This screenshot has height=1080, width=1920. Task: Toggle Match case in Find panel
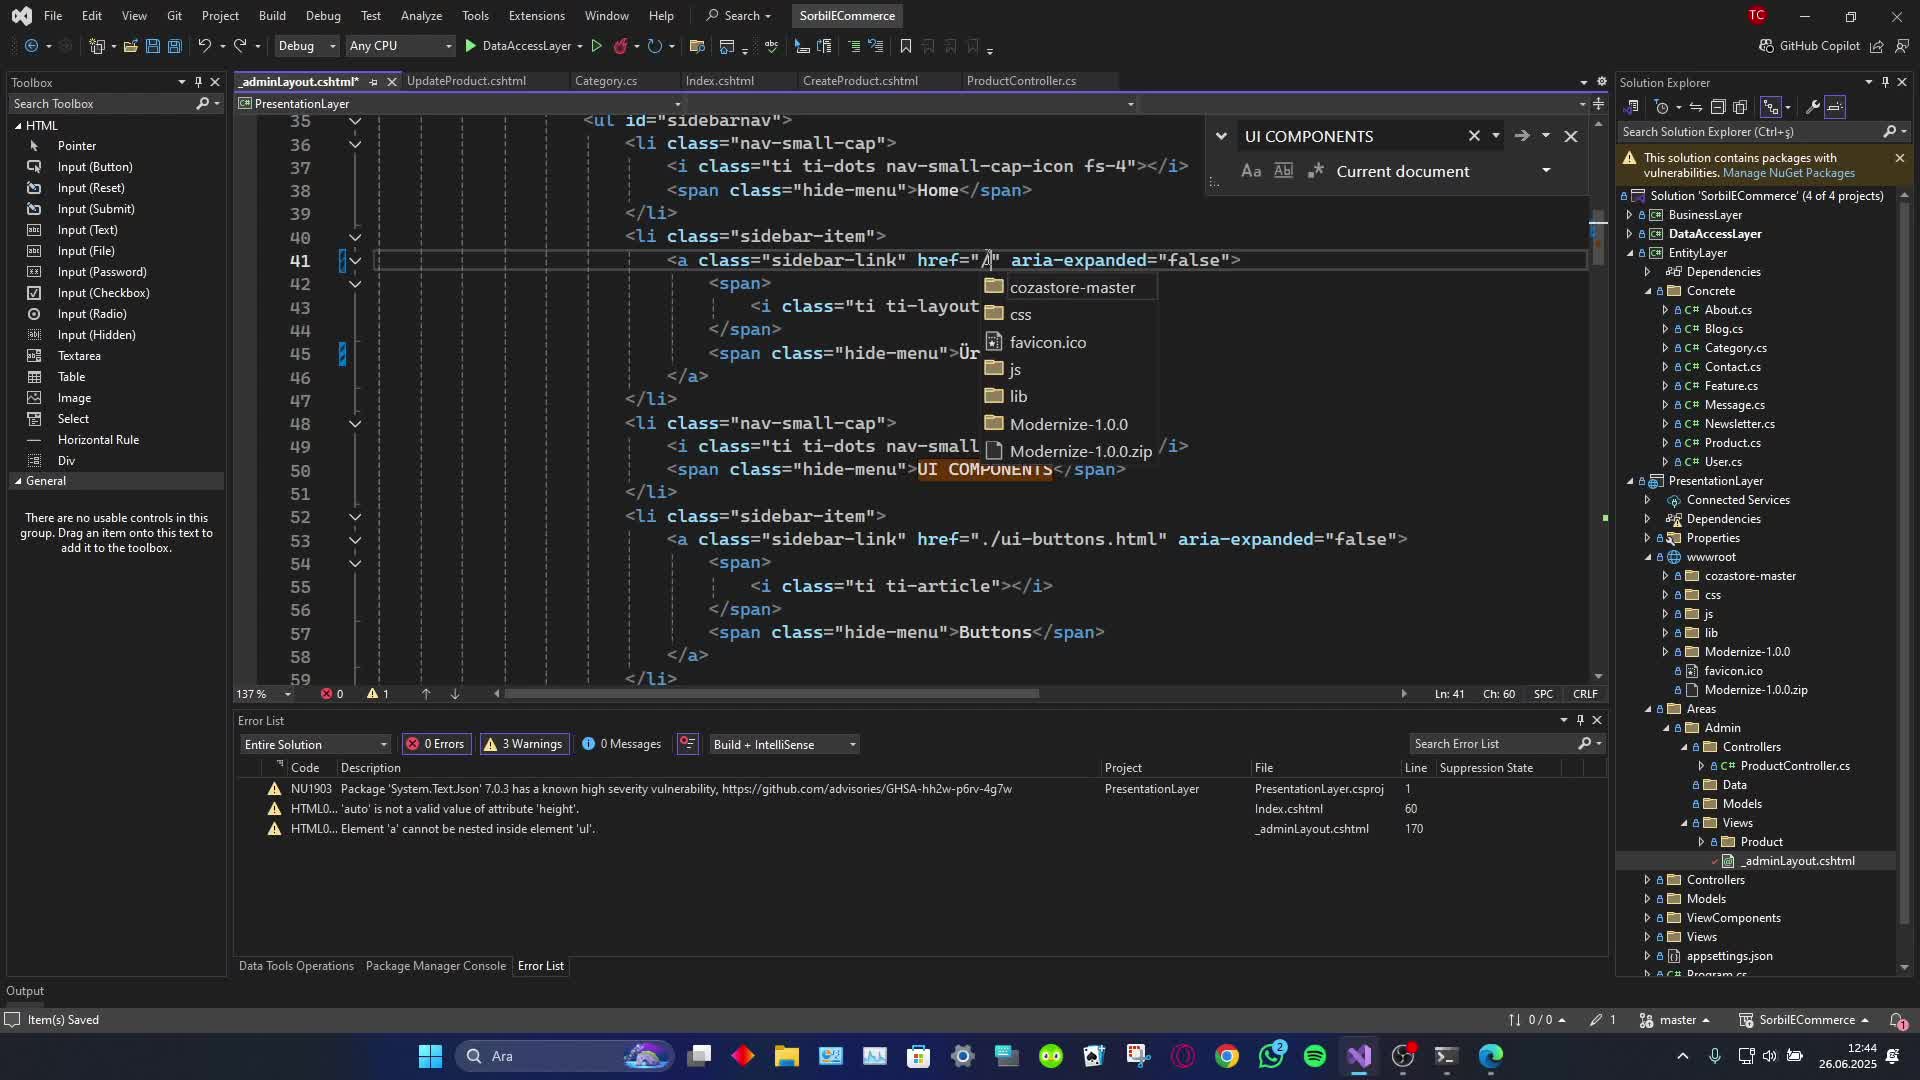[1251, 171]
